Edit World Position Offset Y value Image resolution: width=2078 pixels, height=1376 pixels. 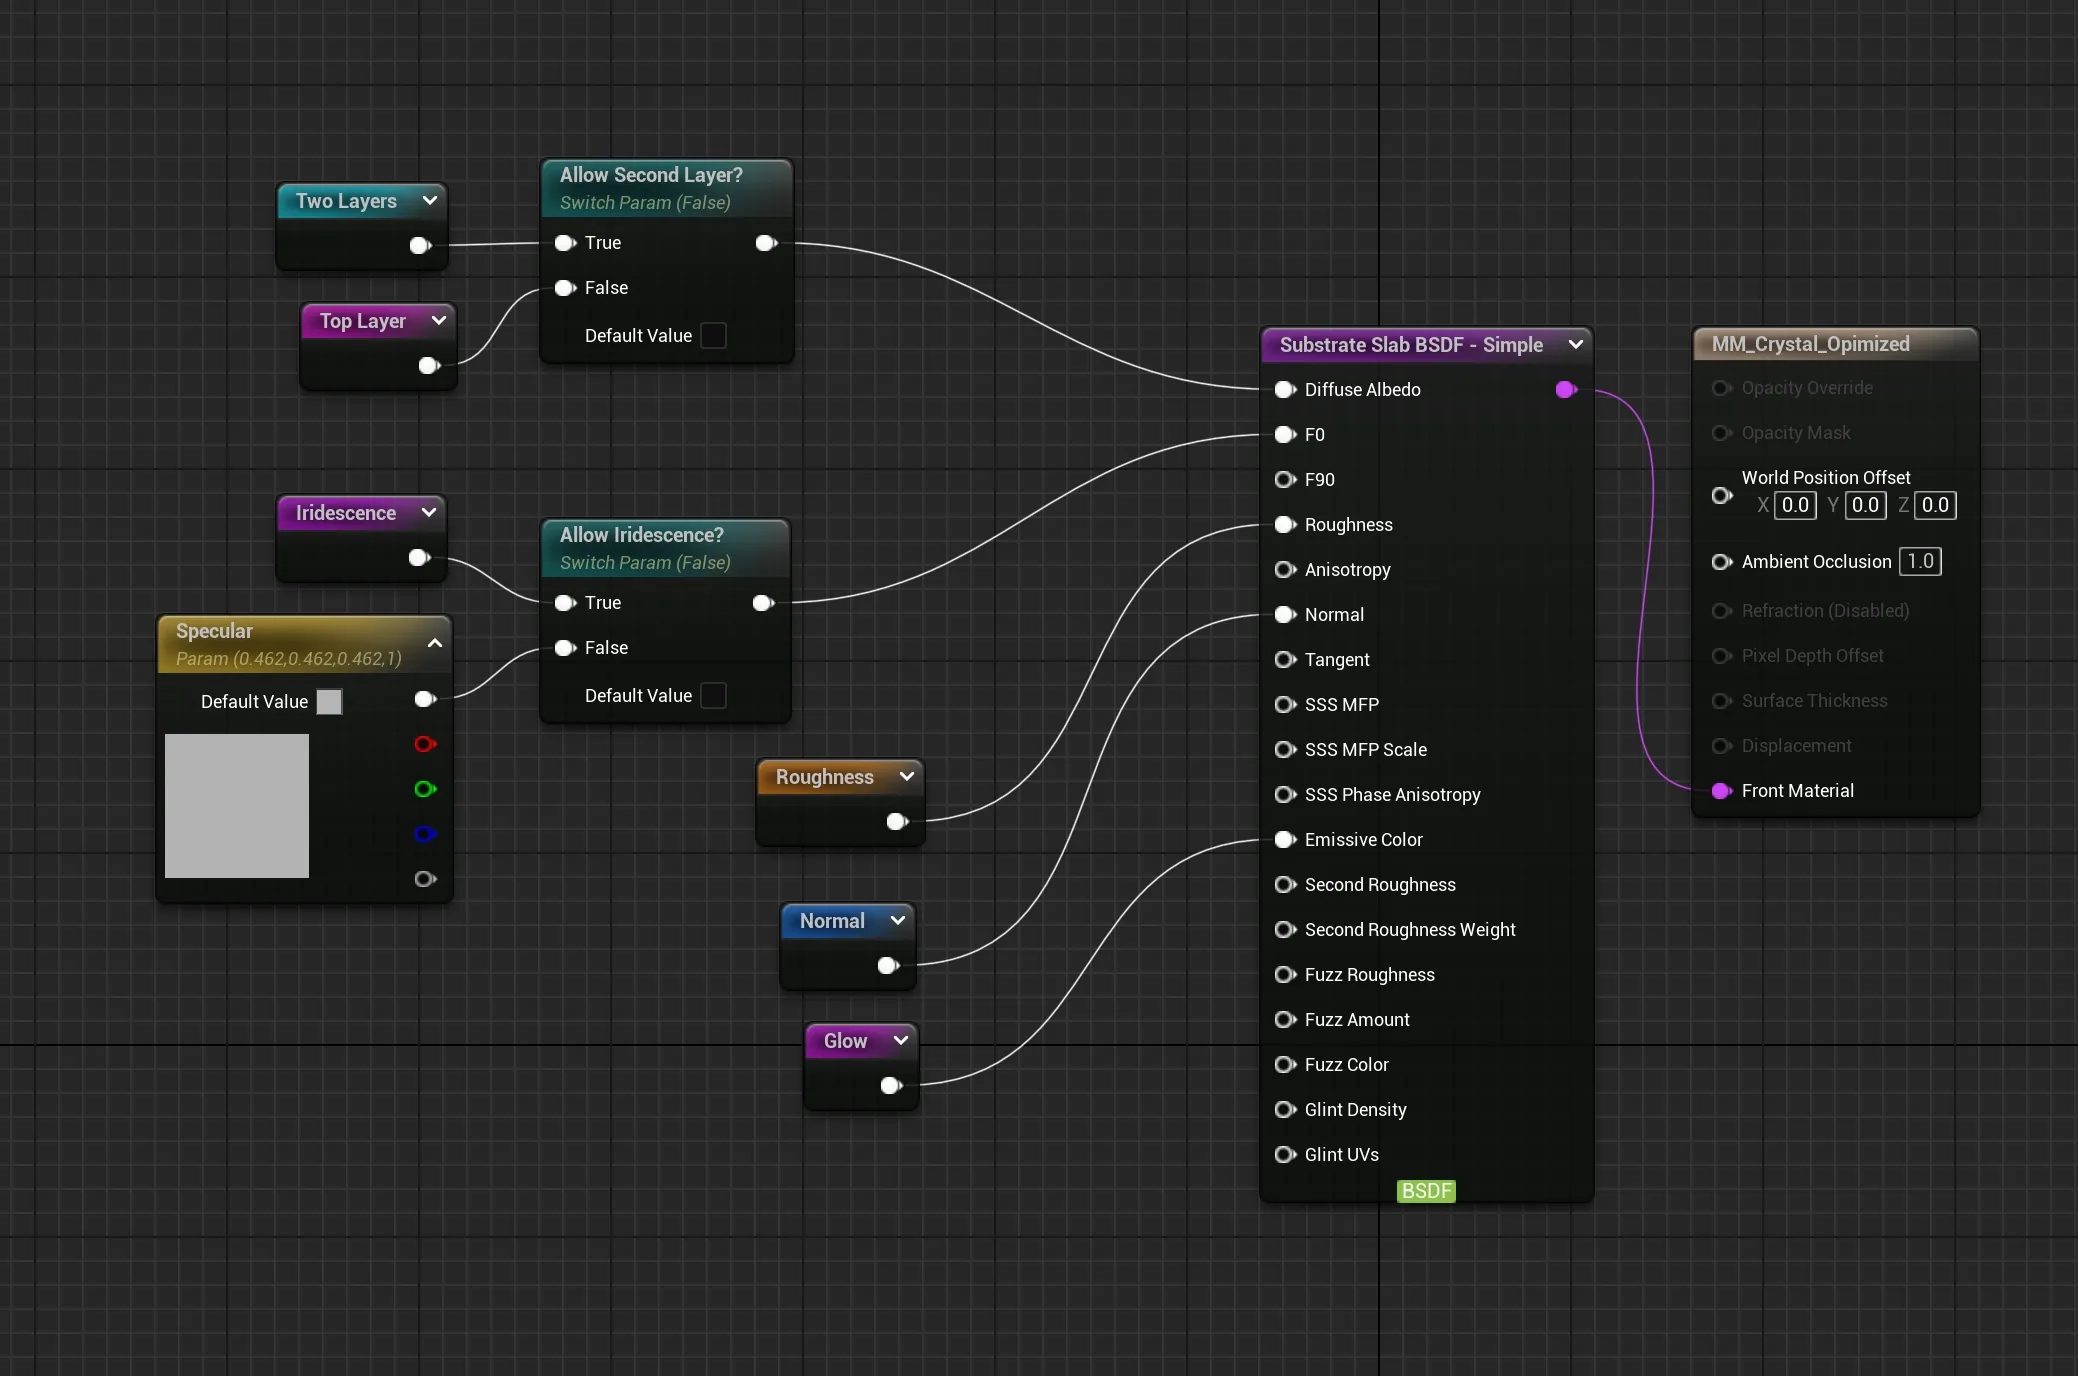1865,505
